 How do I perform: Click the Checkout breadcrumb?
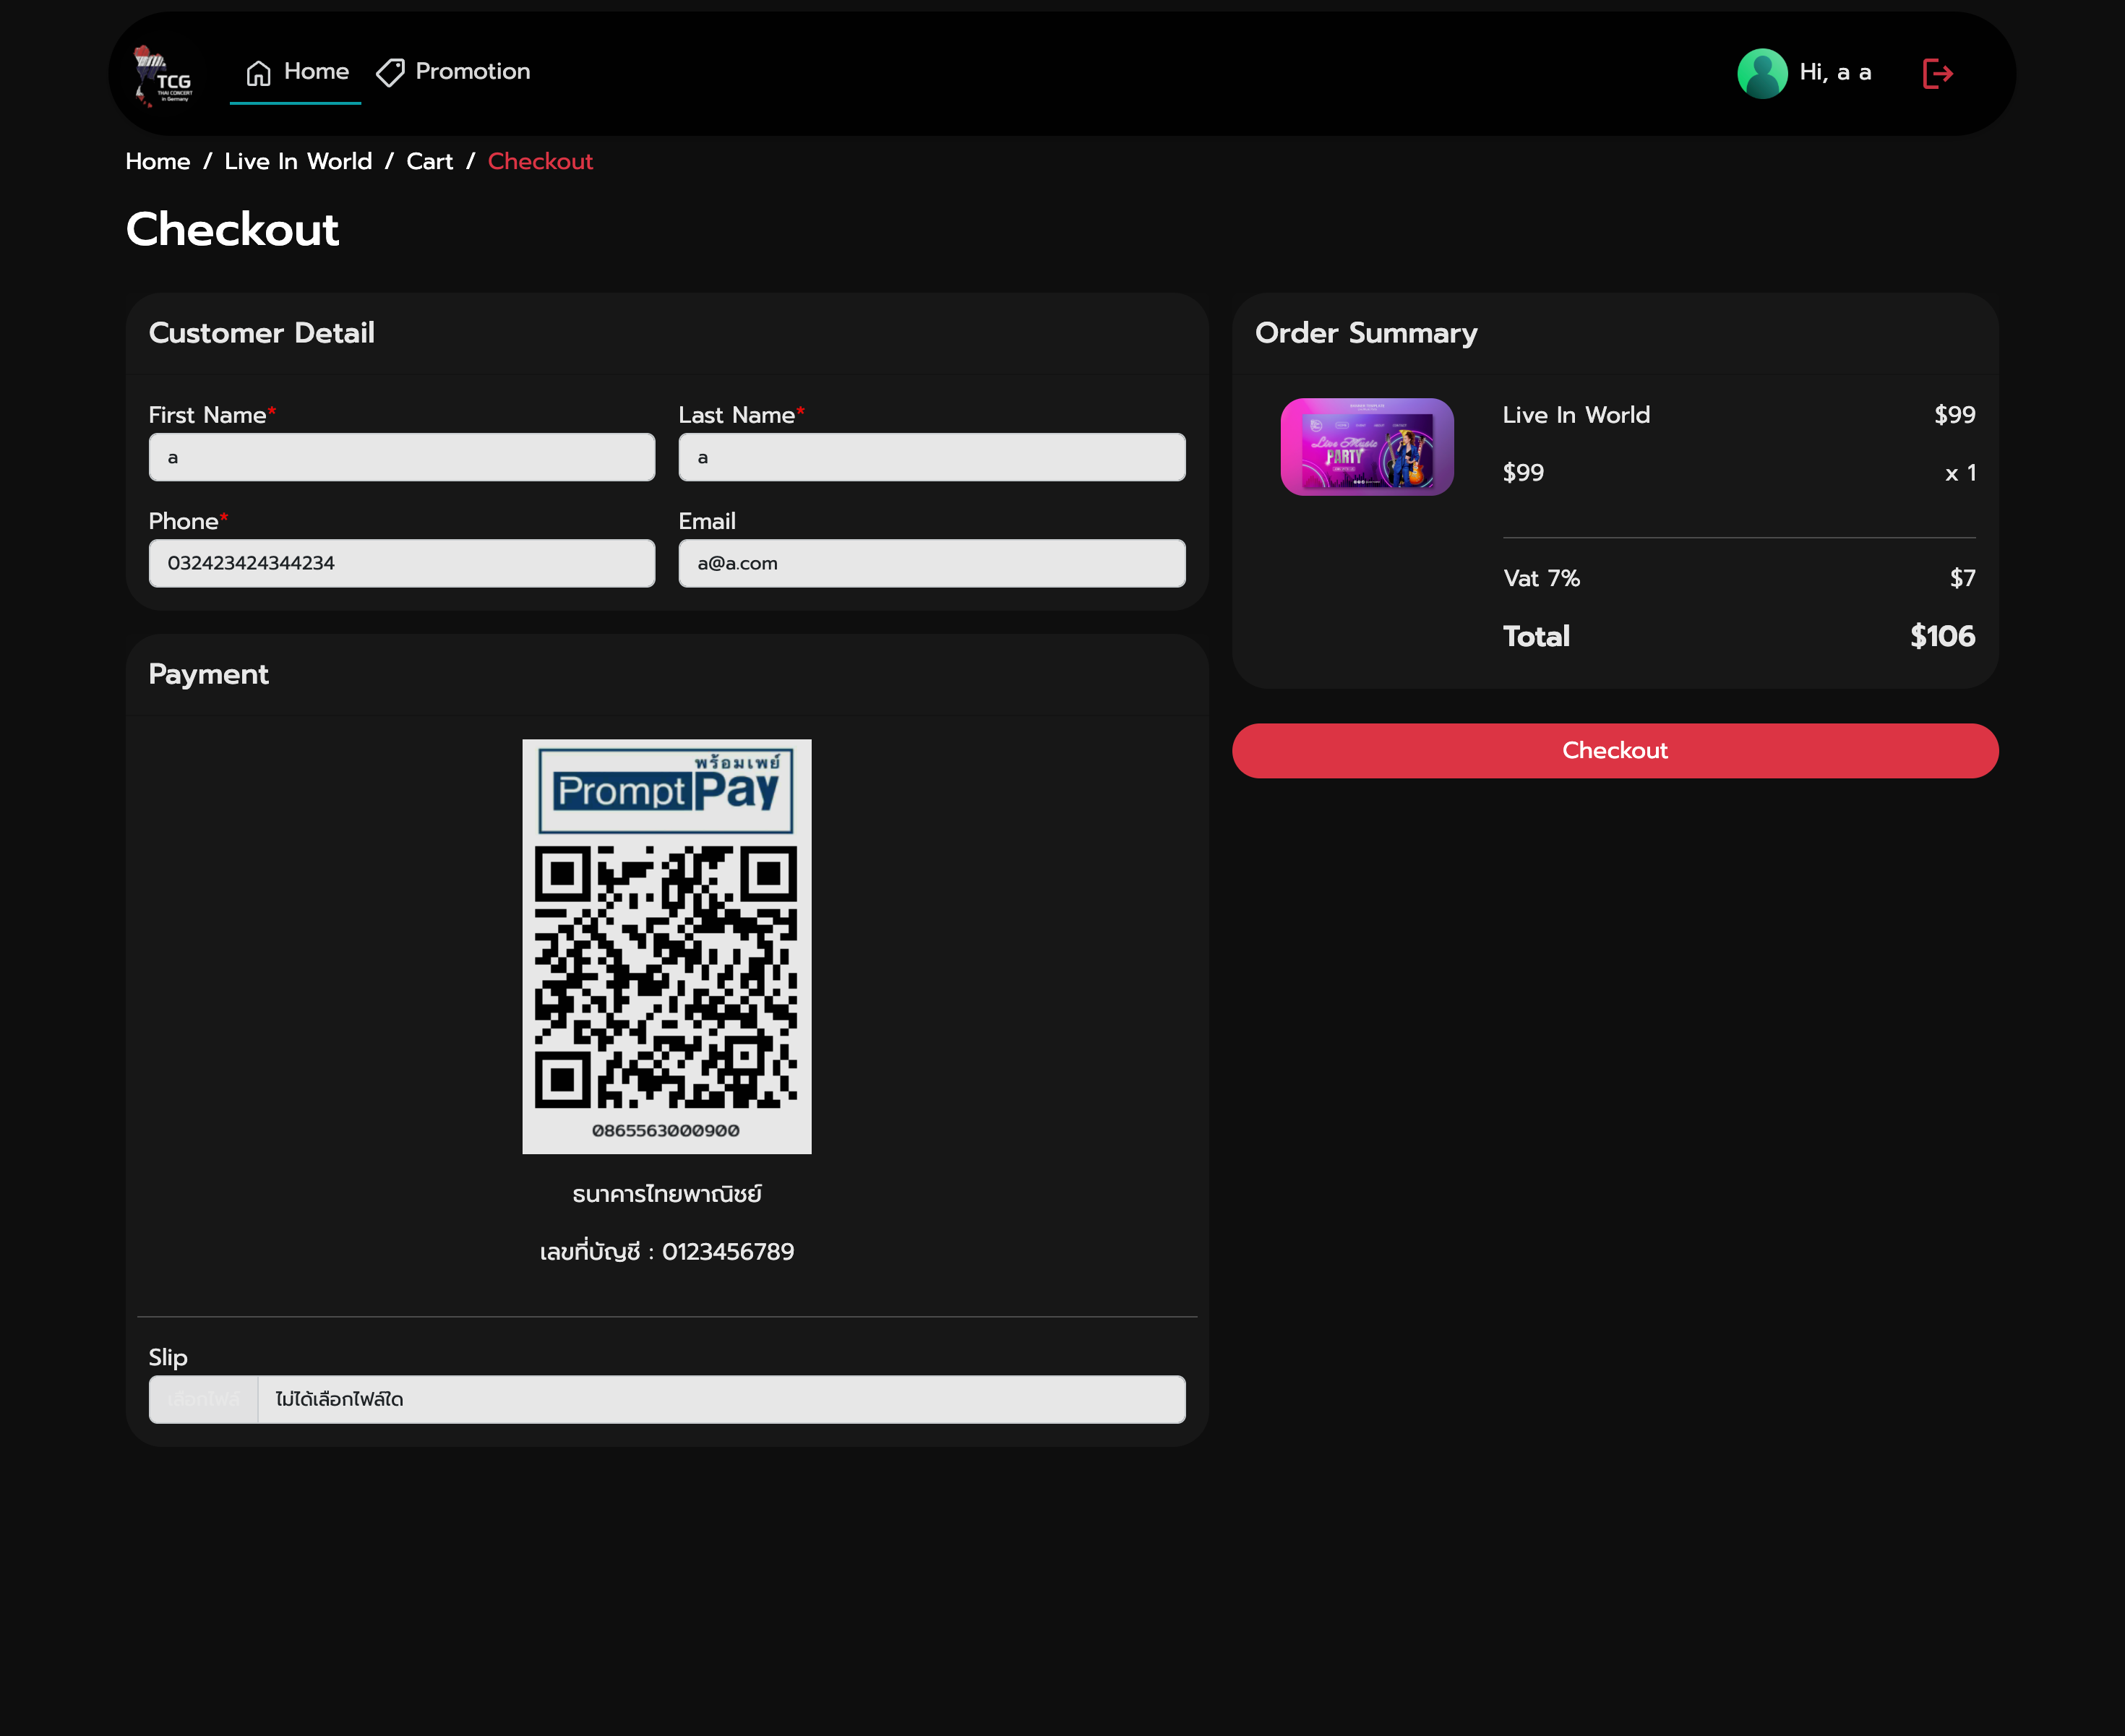point(540,162)
